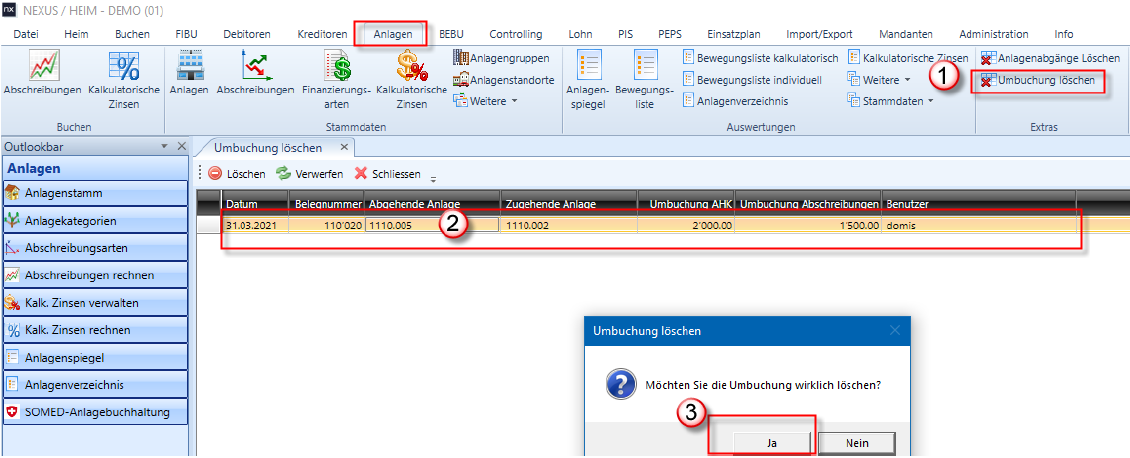This screenshot has width=1130, height=458.
Task: Open Anlagenstandorte
Action: point(503,80)
